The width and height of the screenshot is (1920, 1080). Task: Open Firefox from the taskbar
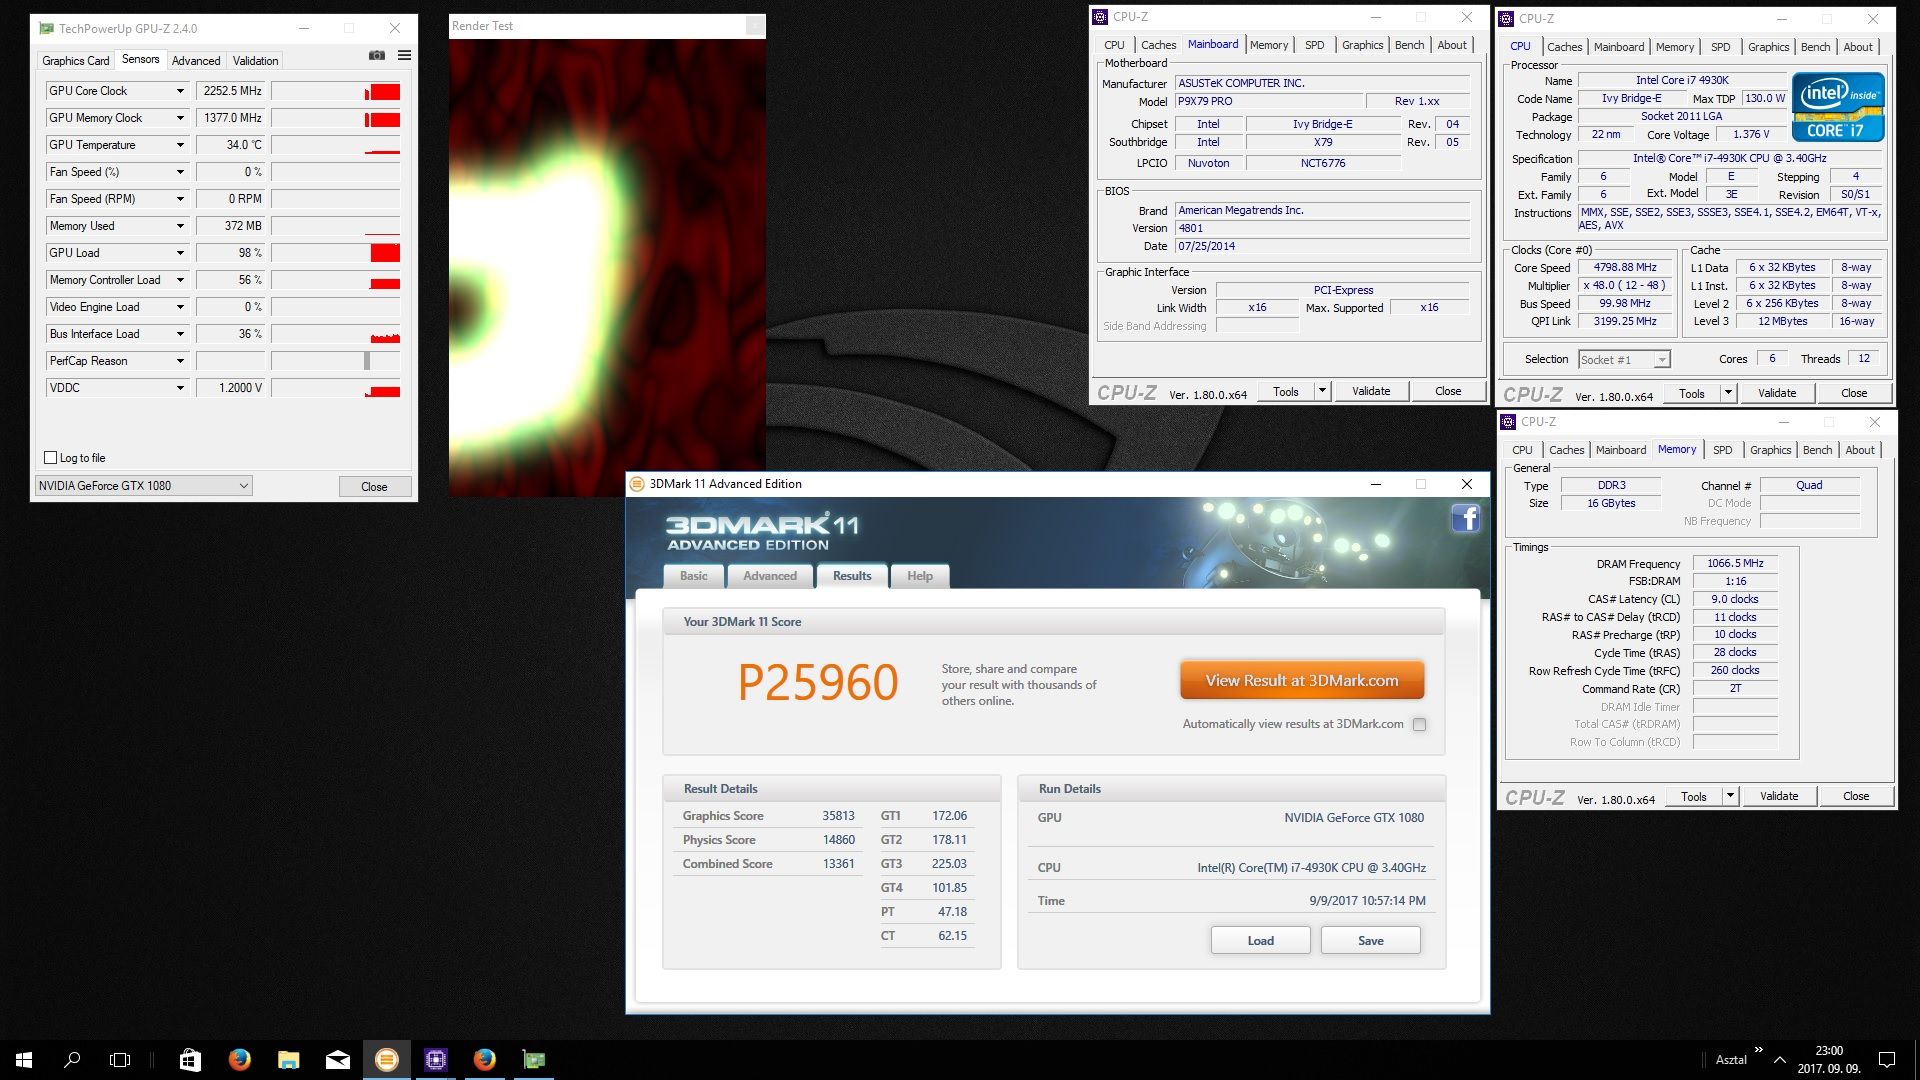(240, 1060)
